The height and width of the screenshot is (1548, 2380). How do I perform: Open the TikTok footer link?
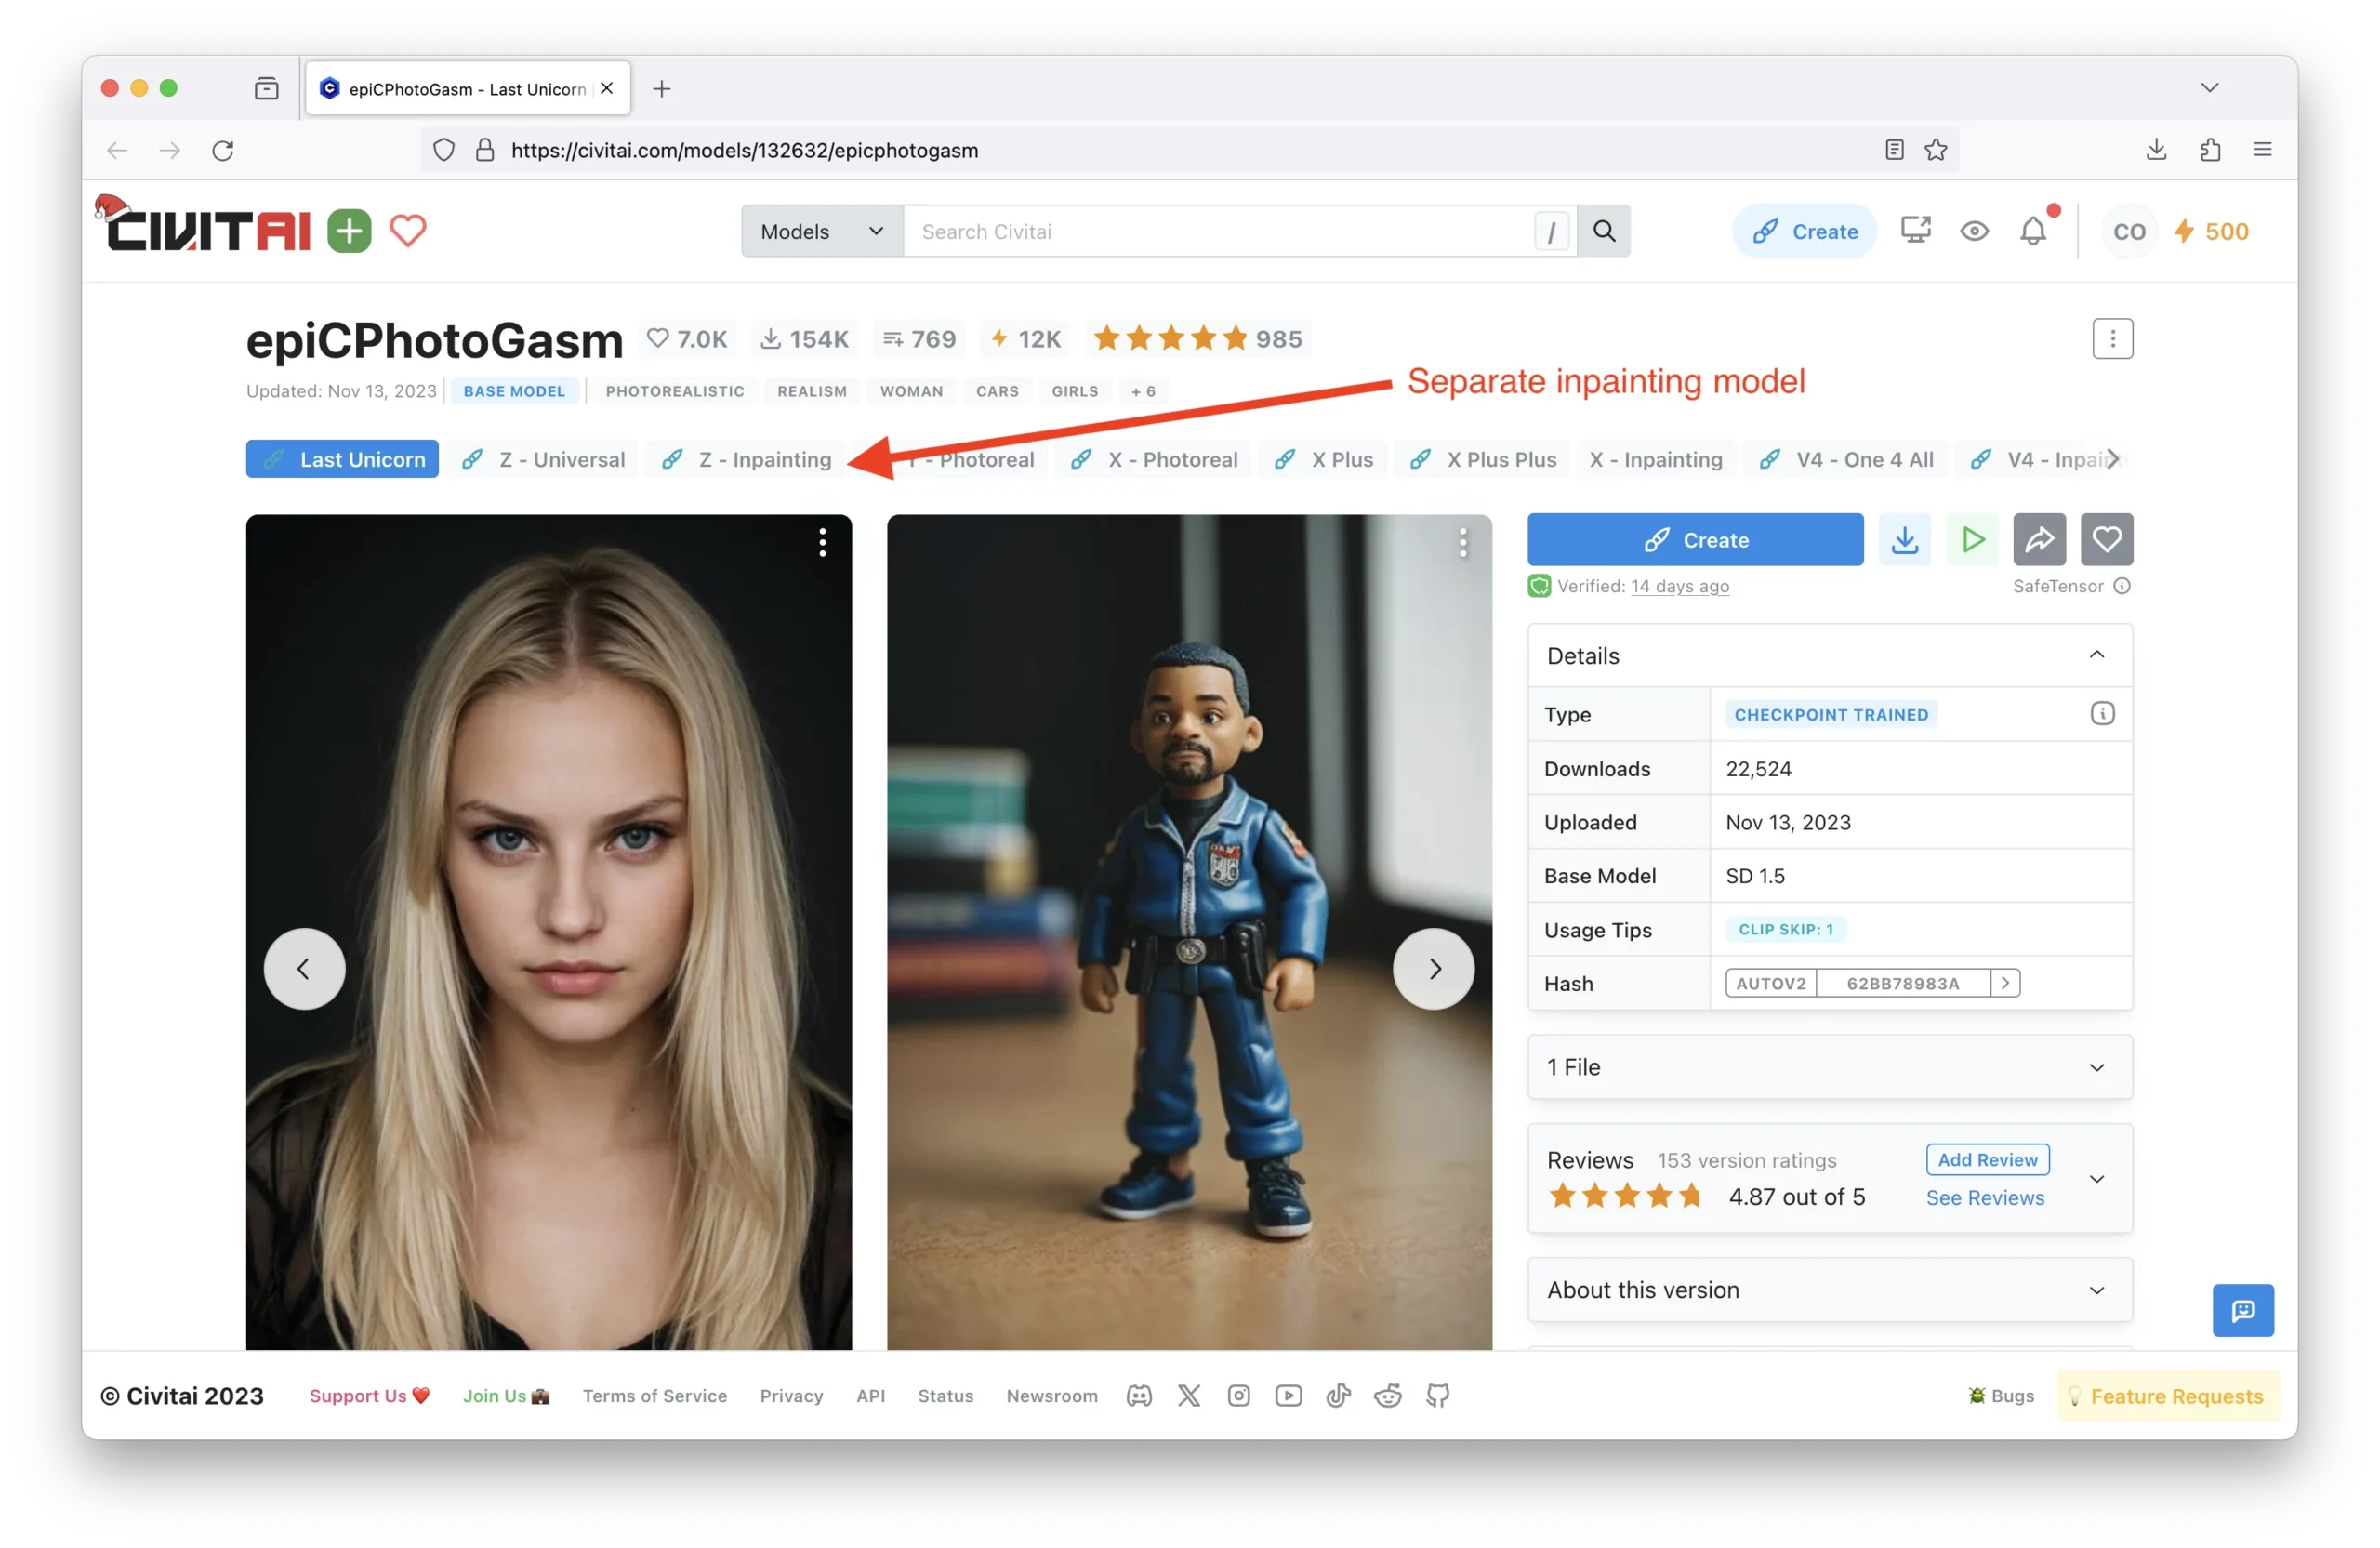coord(1339,1396)
